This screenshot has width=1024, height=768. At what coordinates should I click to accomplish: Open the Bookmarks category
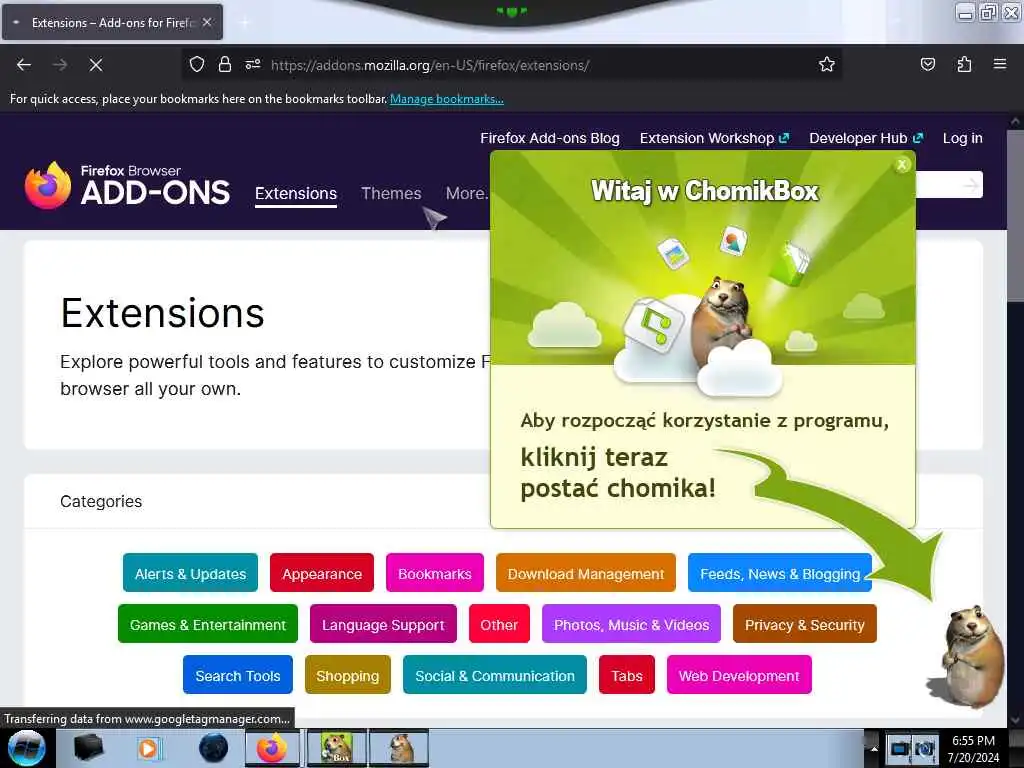(x=435, y=573)
